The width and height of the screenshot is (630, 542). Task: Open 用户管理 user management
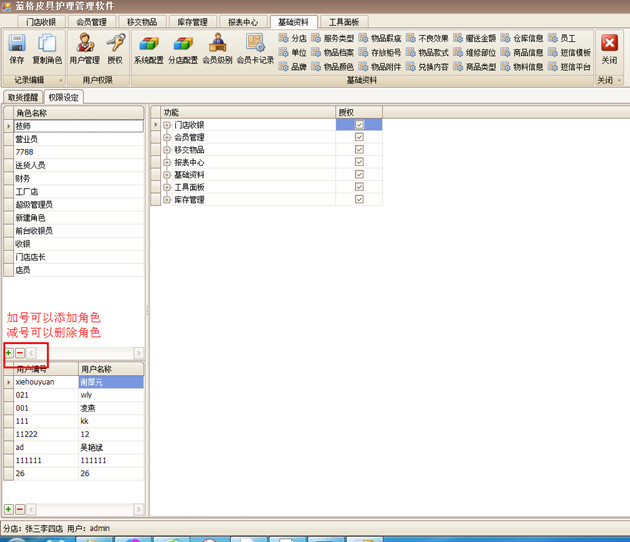coord(84,46)
